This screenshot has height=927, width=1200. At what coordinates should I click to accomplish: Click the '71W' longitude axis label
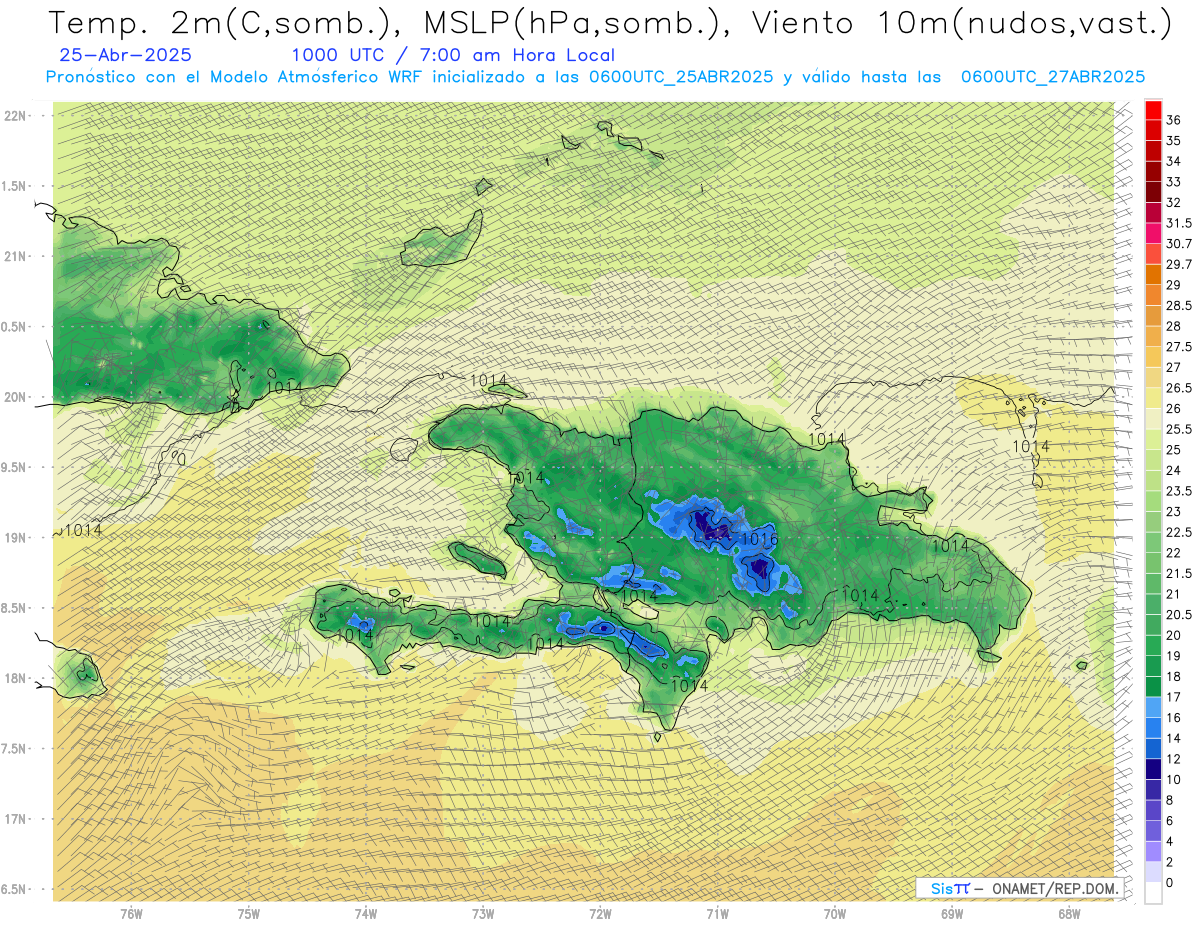click(717, 914)
